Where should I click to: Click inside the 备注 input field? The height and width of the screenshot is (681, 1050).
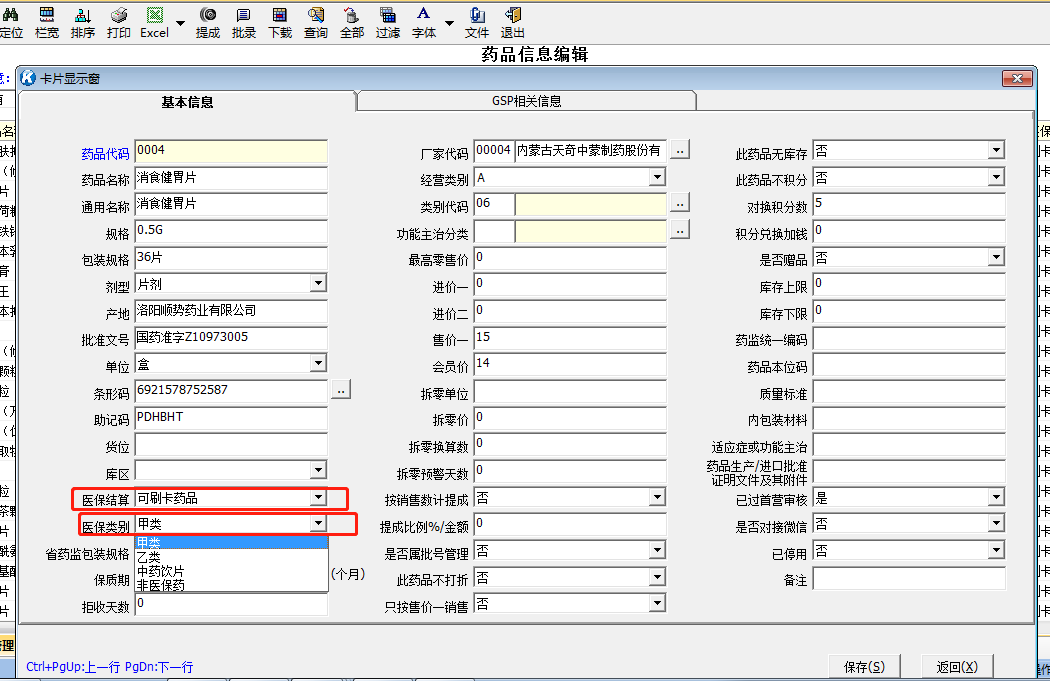click(907, 577)
